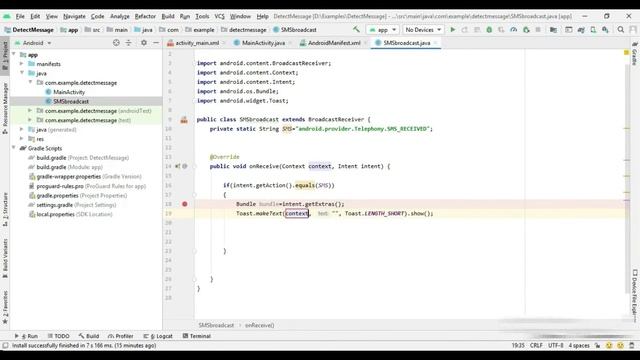
Task: Open the Build tool window button
Action: pyautogui.click(x=89, y=336)
